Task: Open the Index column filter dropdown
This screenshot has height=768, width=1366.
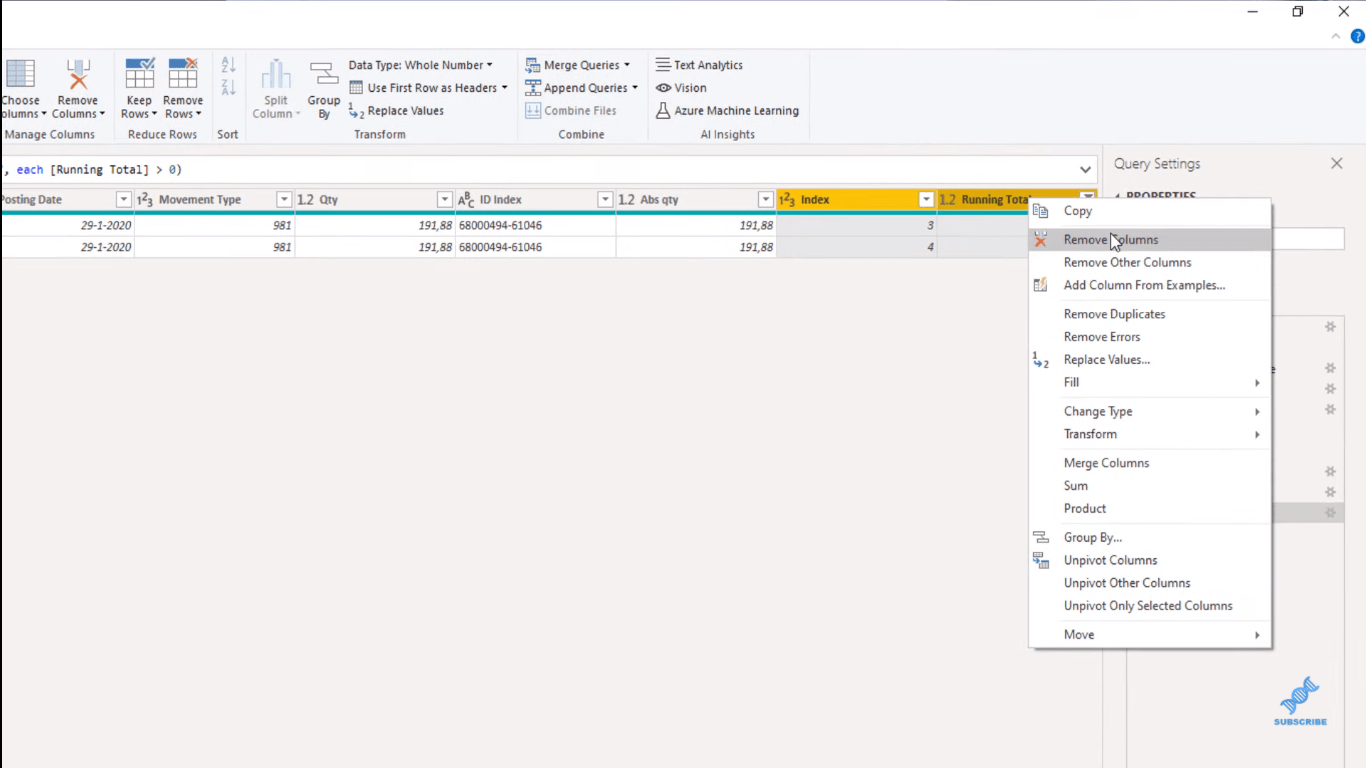Action: point(926,200)
